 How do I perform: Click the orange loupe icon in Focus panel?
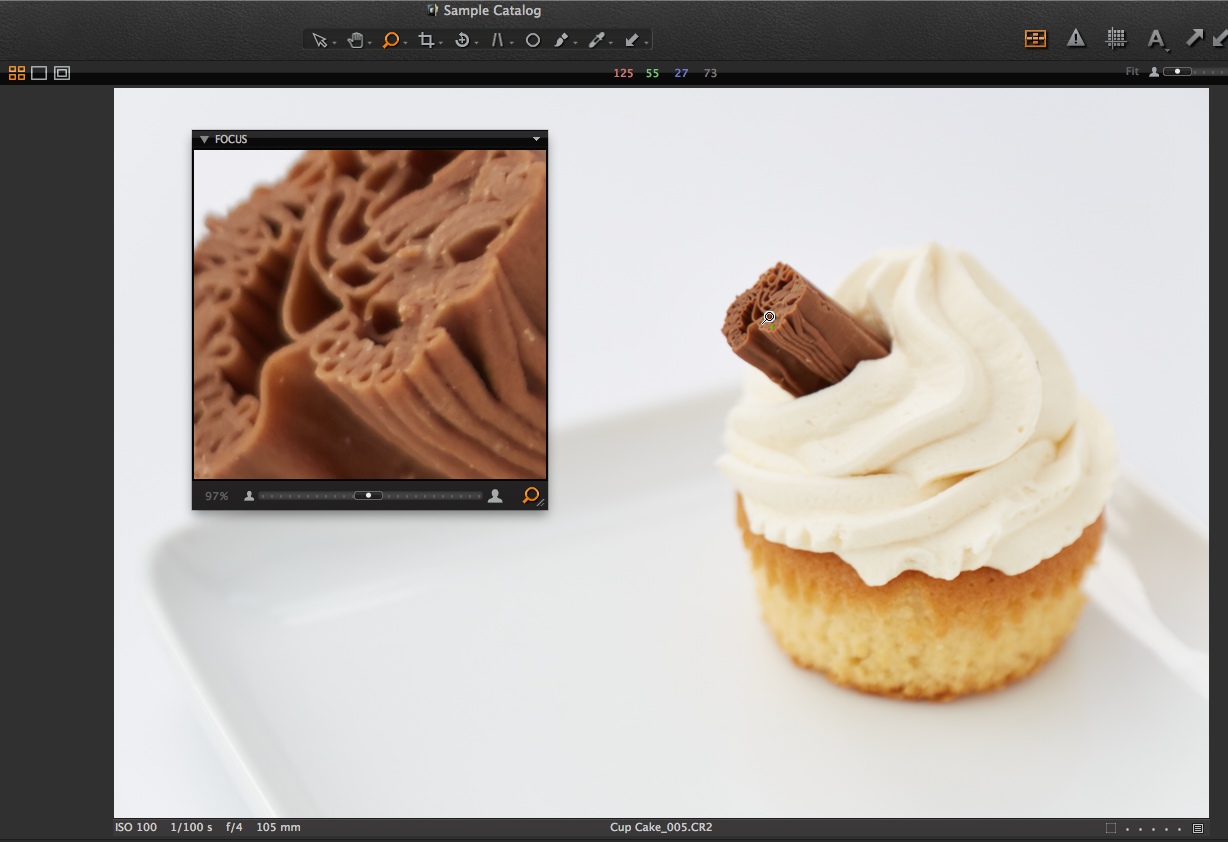coord(530,495)
